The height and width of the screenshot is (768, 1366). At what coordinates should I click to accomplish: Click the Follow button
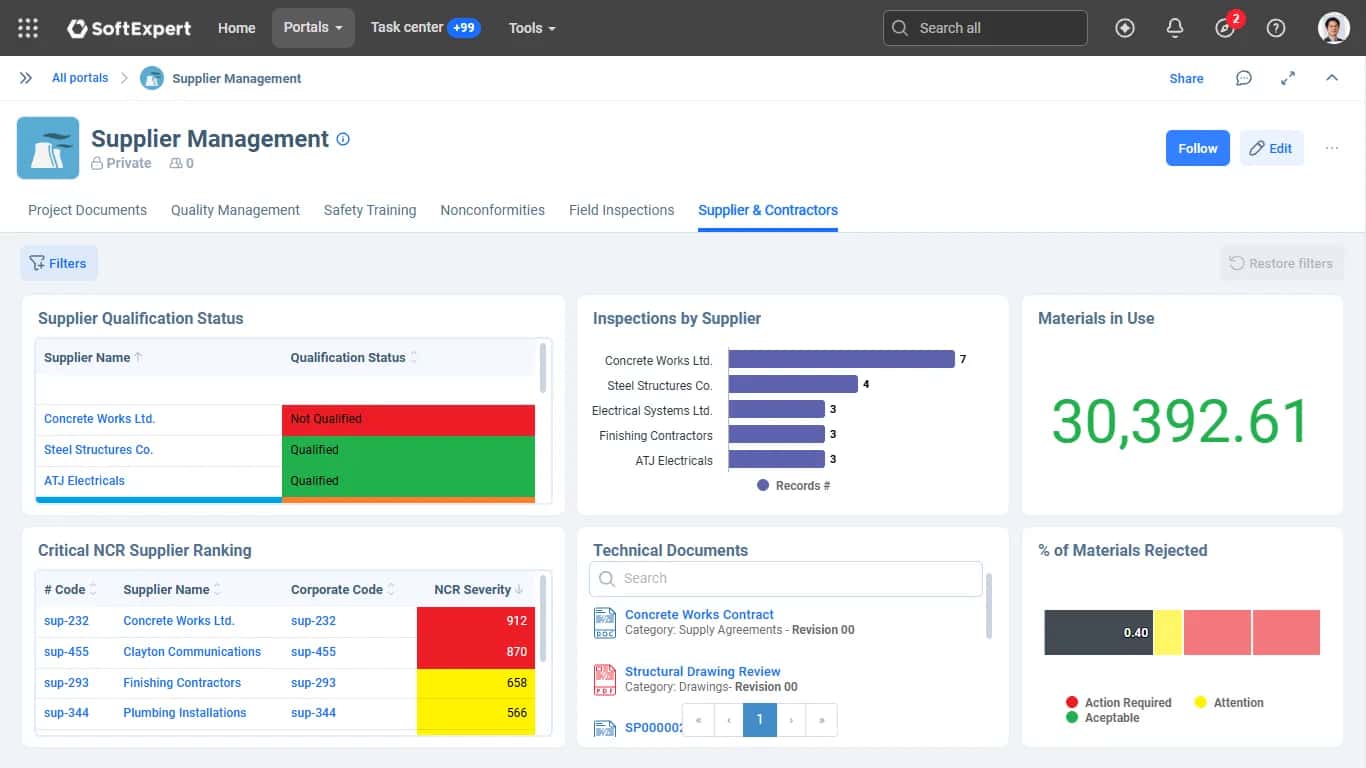(1198, 148)
